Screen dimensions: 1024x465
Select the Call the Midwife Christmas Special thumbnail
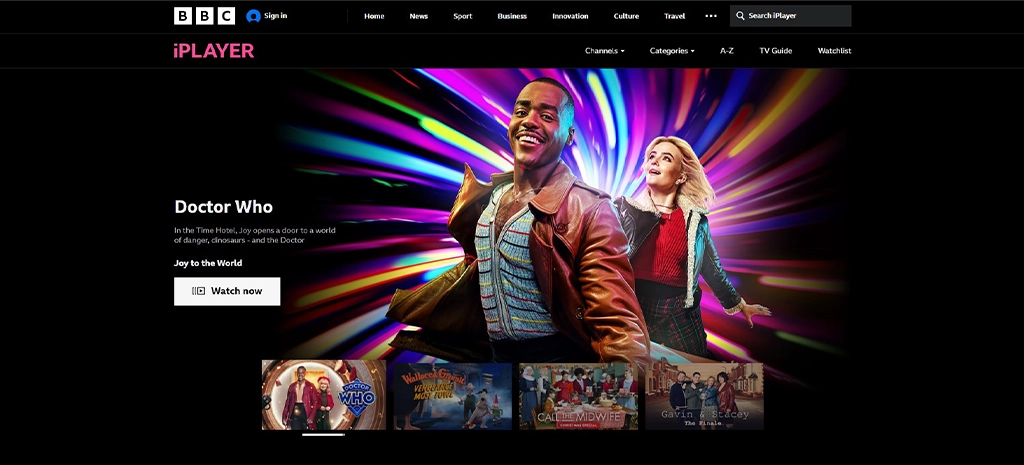[579, 396]
